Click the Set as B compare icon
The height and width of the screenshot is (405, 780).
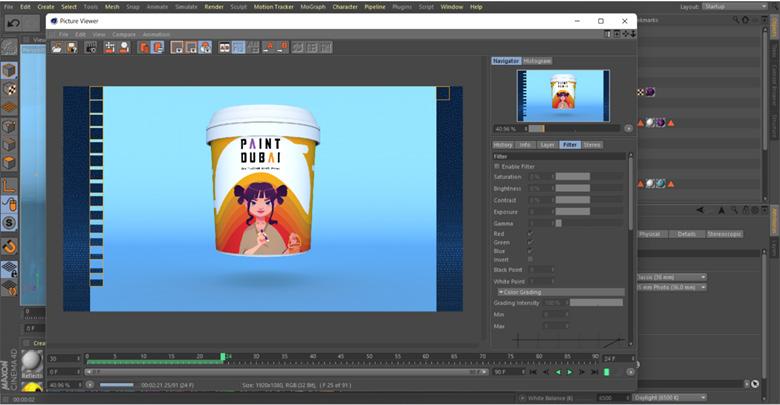191,47
